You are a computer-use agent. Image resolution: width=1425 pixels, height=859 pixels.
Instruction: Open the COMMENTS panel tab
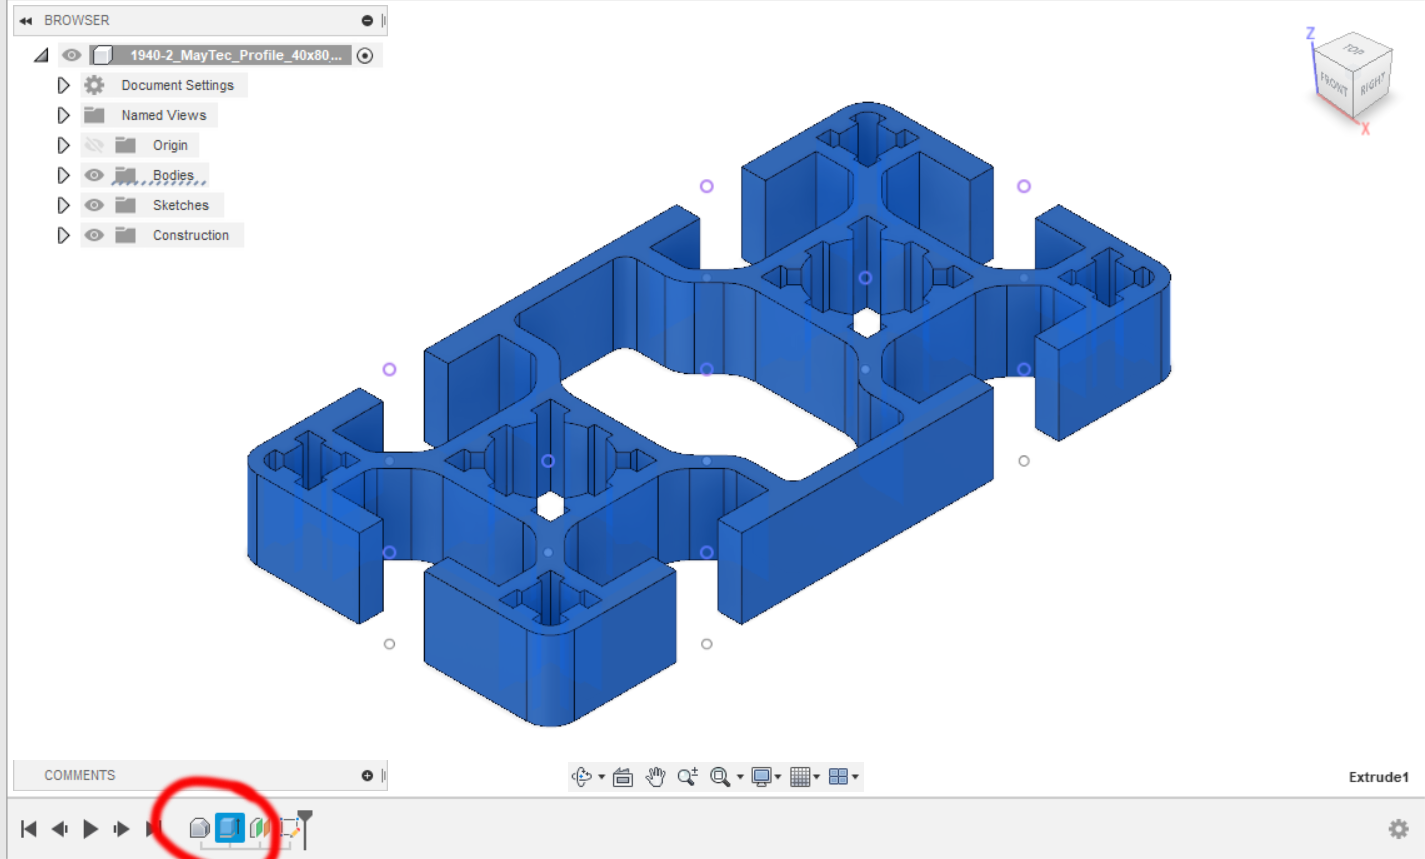(80, 775)
